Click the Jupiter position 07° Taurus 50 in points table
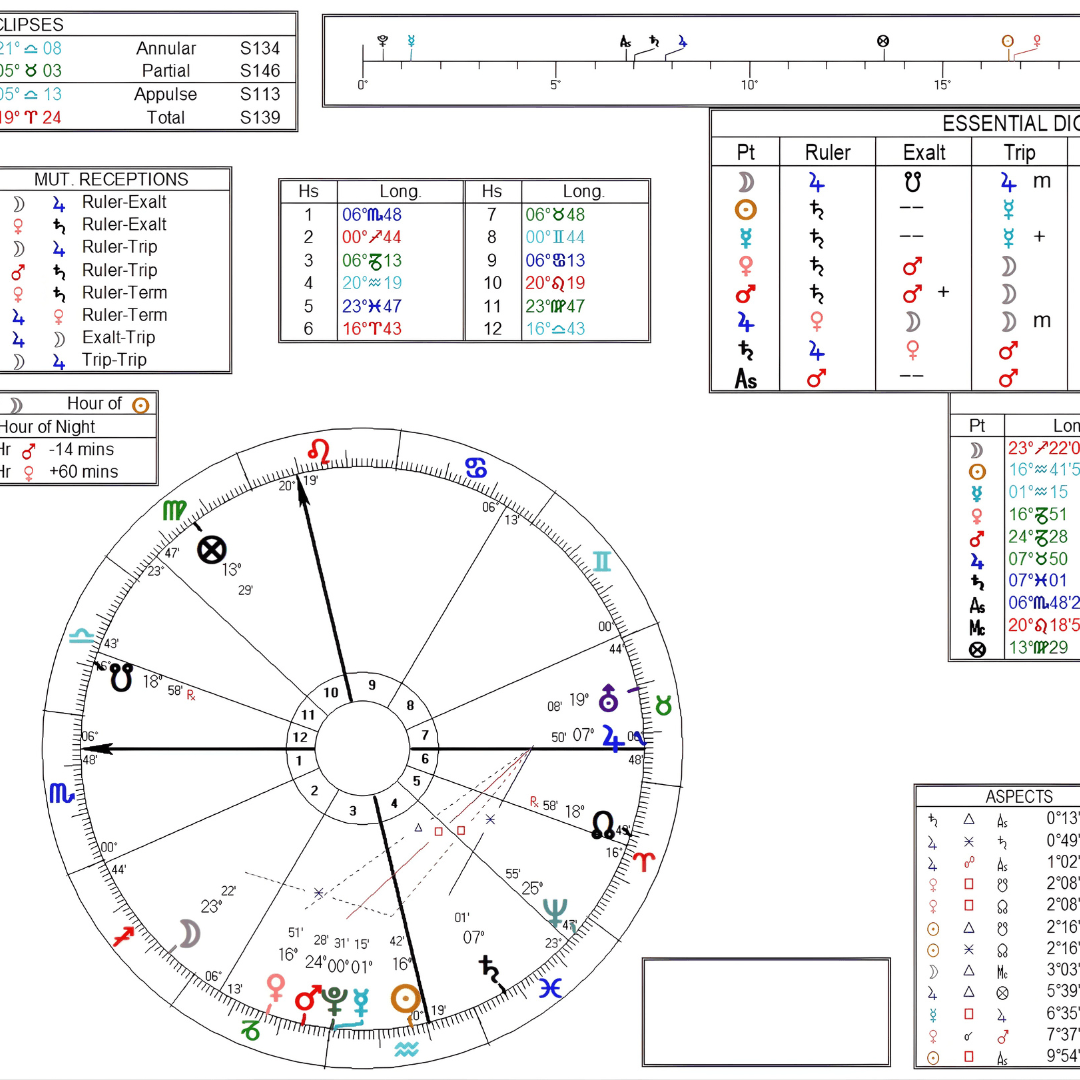This screenshot has width=1080, height=1080. click(x=1038, y=559)
